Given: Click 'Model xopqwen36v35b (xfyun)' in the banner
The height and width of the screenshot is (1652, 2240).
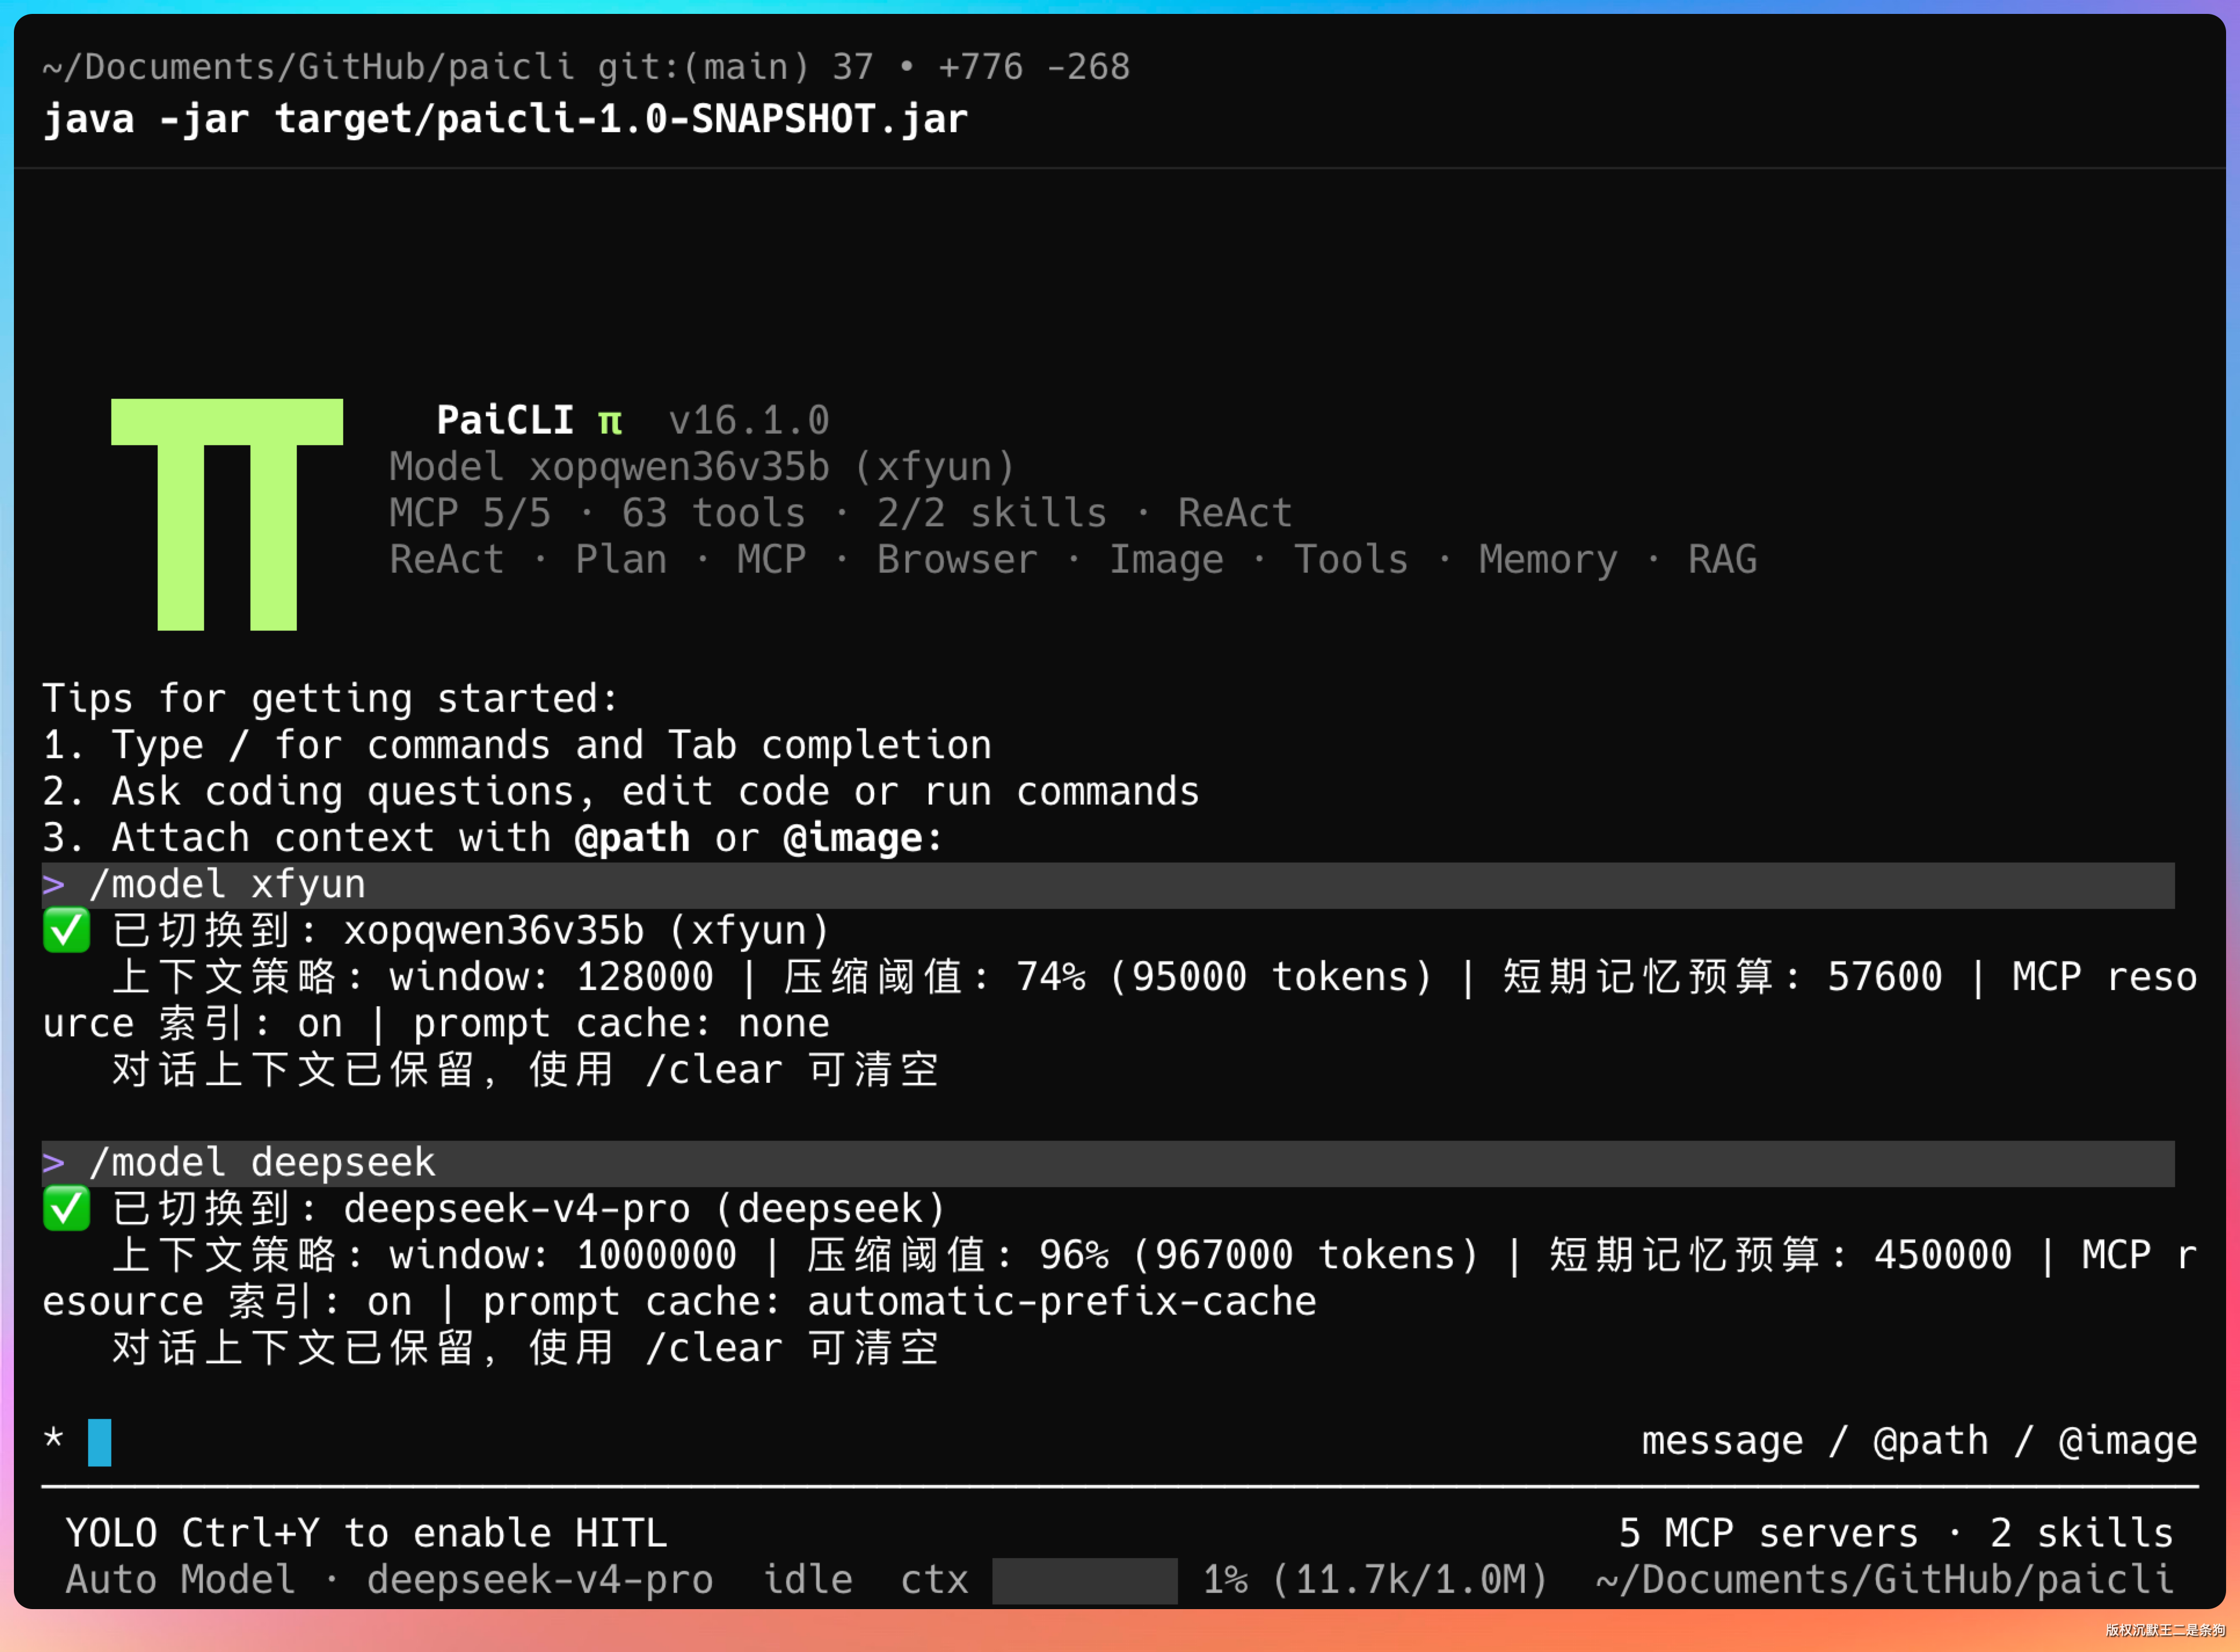Looking at the screenshot, I should click(x=702, y=467).
